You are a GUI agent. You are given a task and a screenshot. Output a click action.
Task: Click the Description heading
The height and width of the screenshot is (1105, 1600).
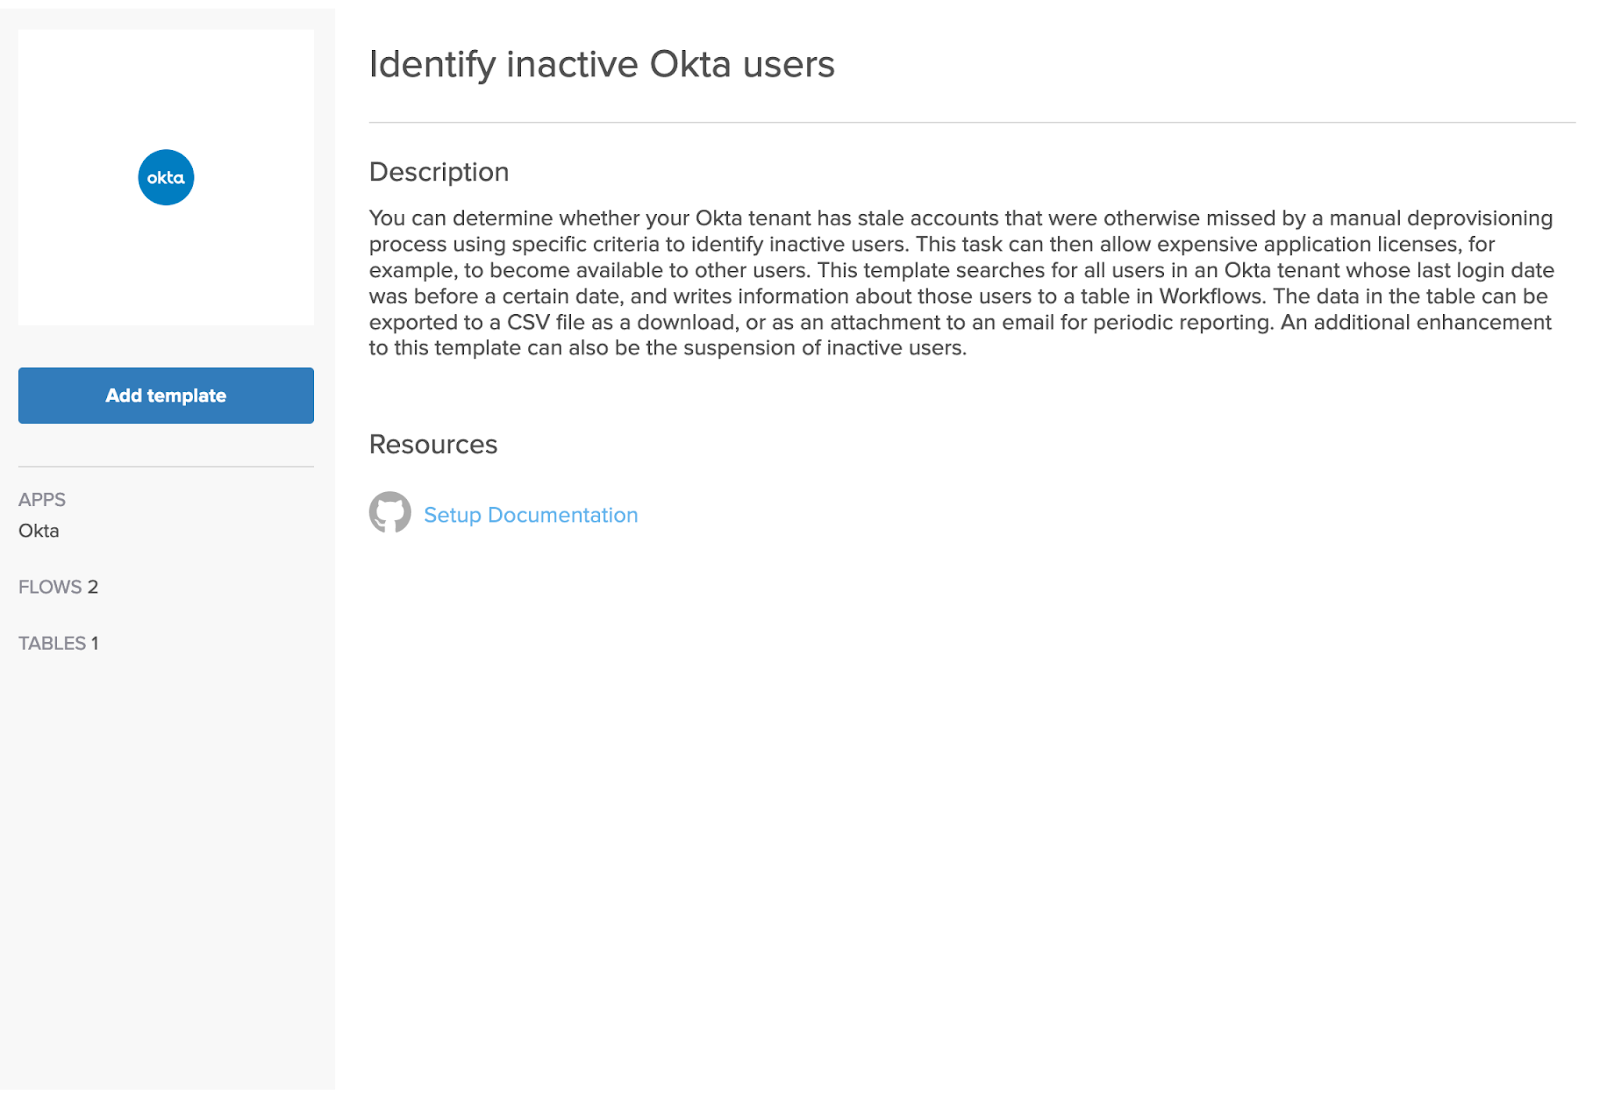[438, 172]
